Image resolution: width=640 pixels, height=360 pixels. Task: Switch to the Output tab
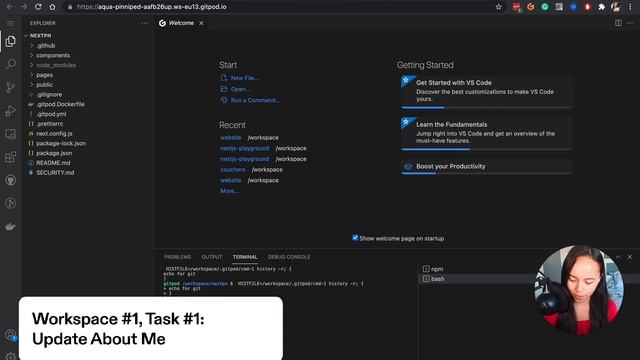(212, 257)
